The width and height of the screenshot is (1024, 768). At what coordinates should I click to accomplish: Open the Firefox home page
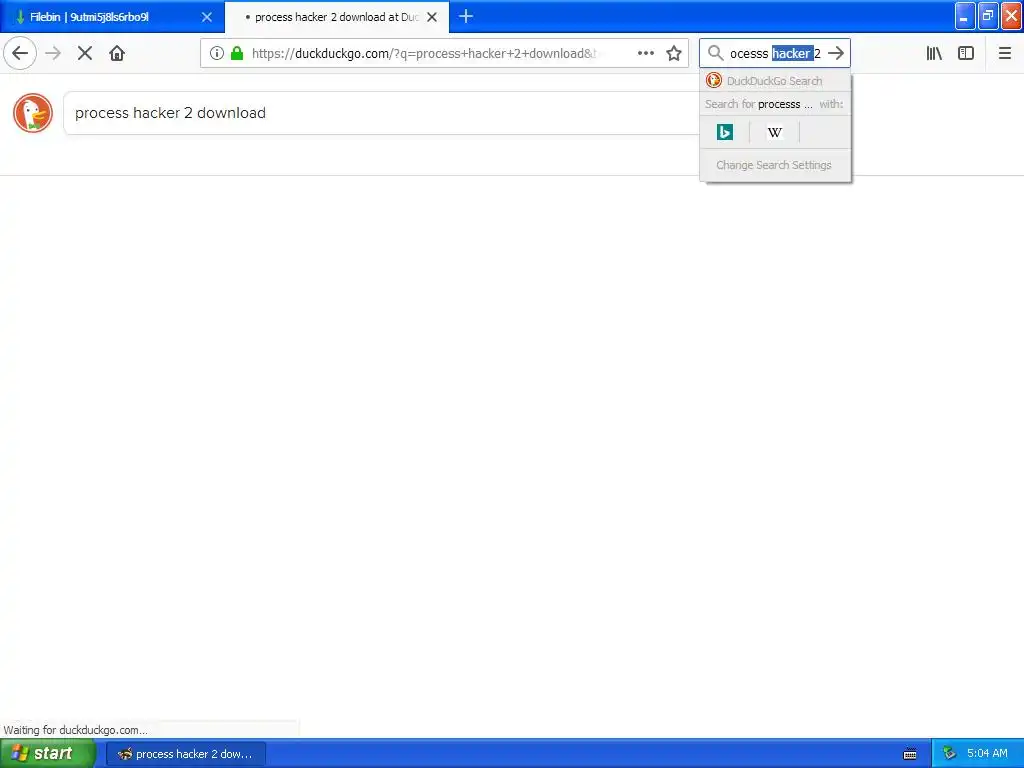[x=117, y=53]
